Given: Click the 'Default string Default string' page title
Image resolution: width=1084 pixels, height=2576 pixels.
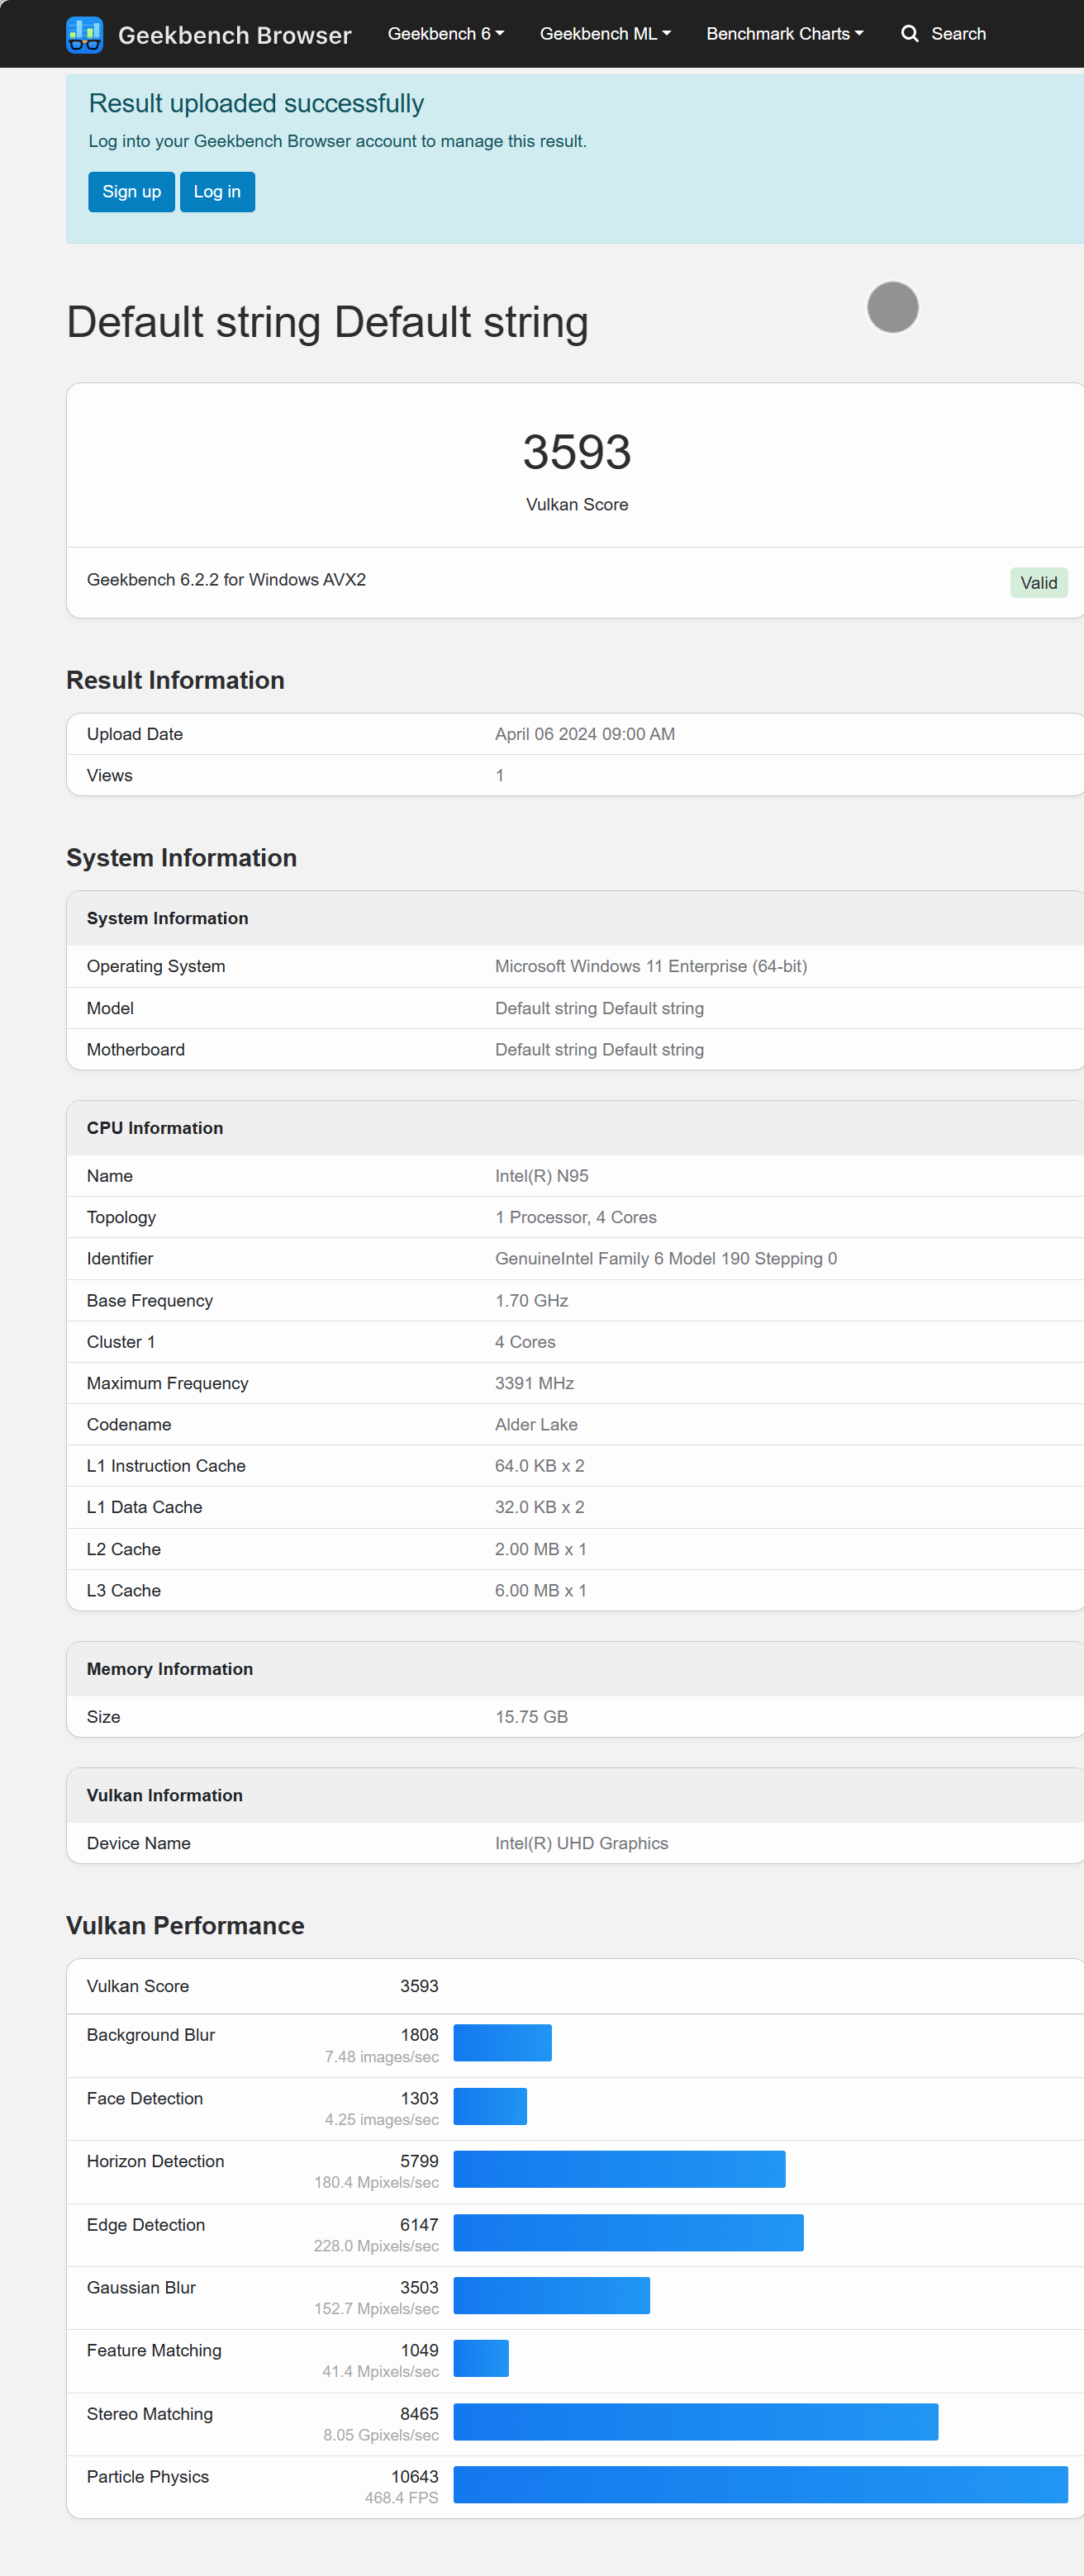Looking at the screenshot, I should coord(327,323).
